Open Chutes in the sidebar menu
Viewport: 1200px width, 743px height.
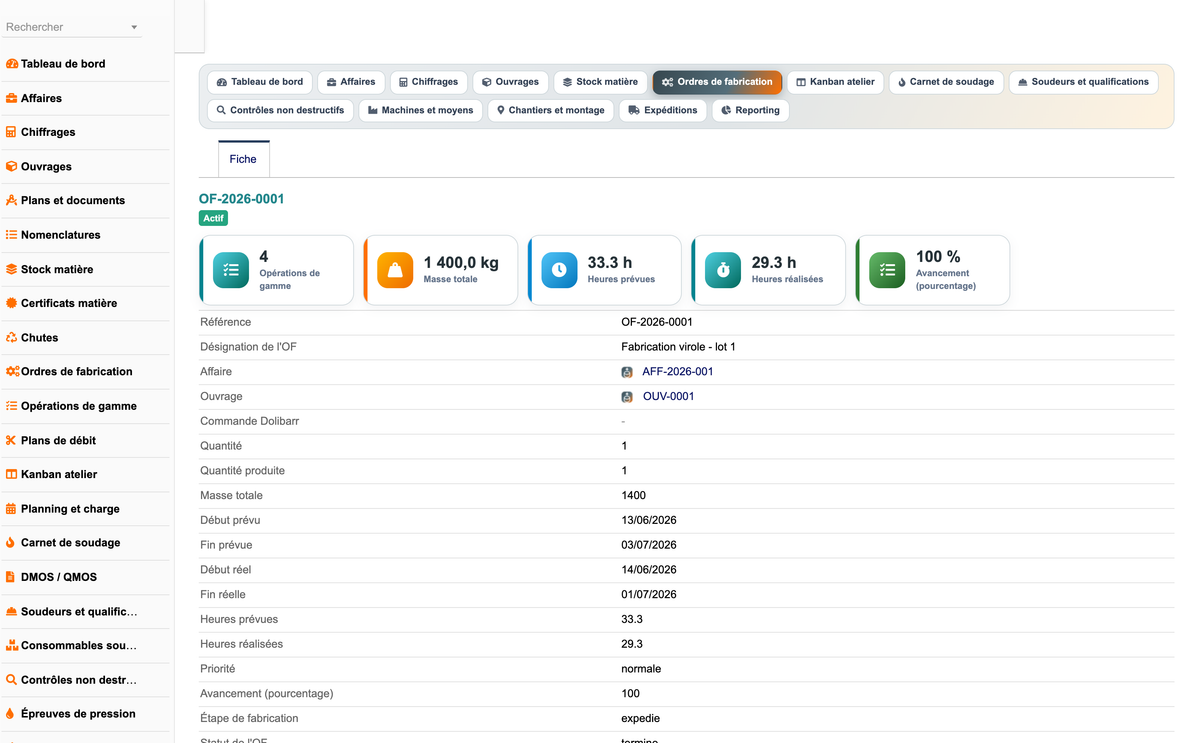click(40, 337)
